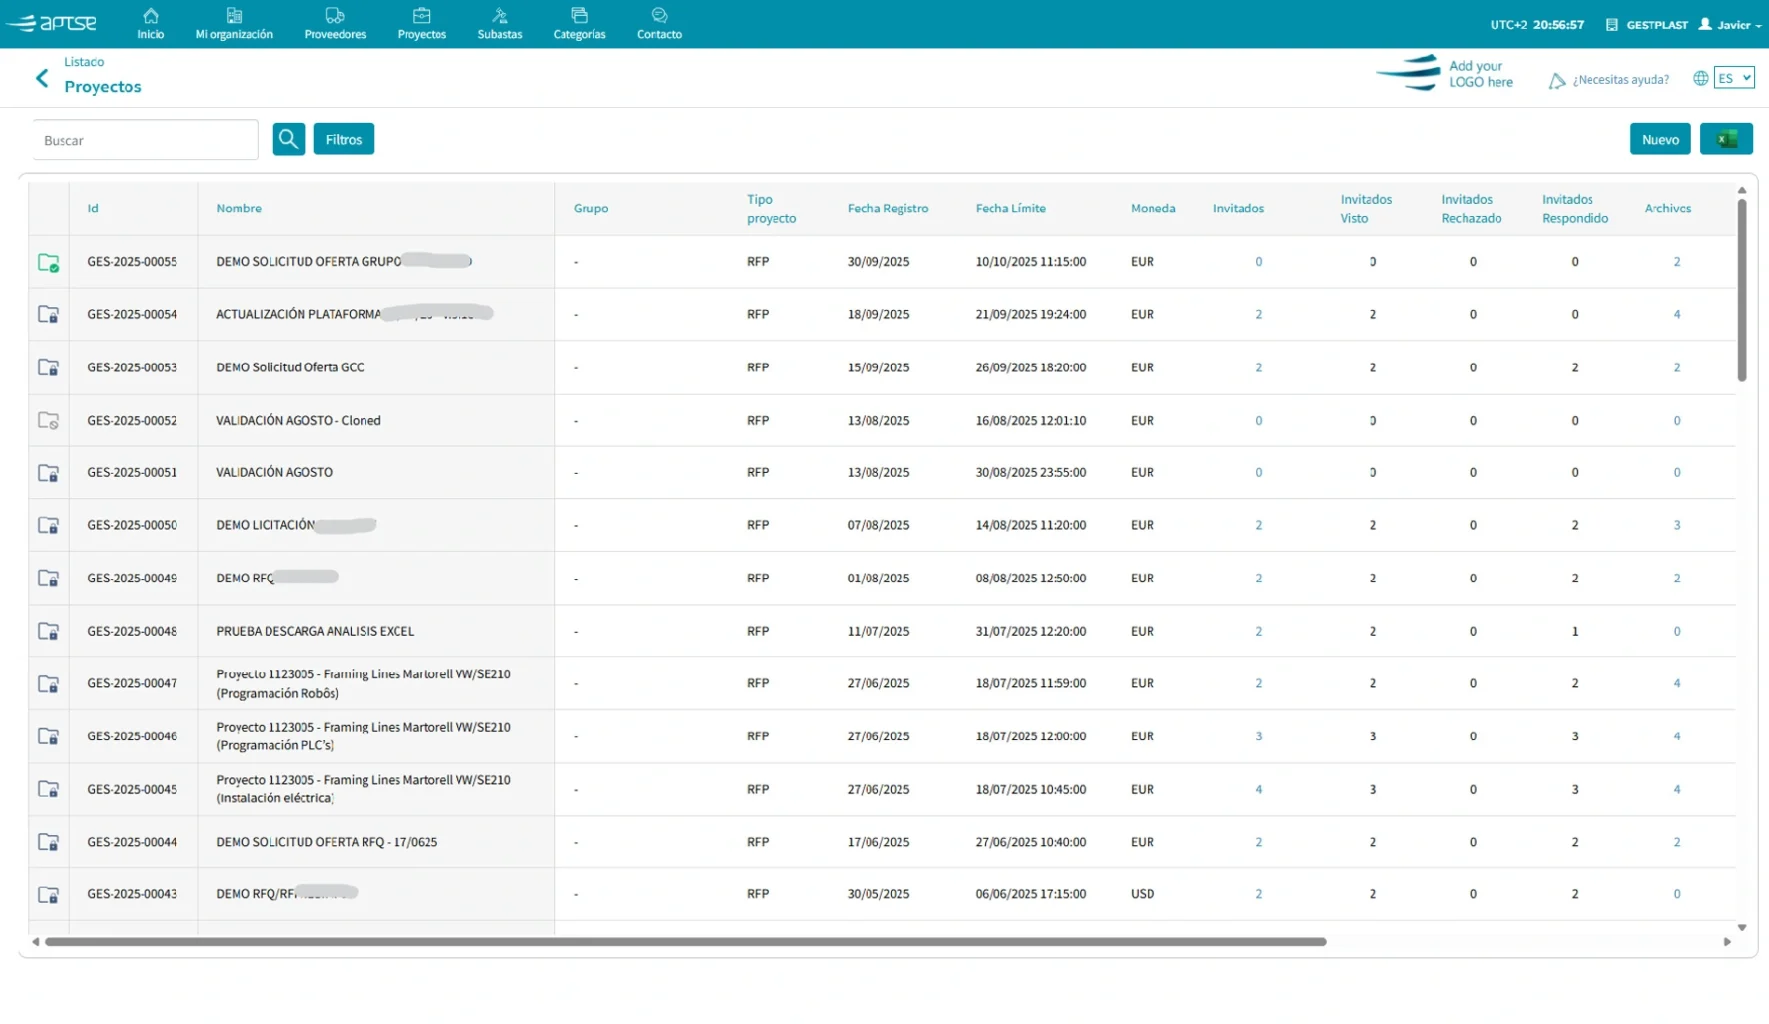
Task: Open the Filtros filter panel
Action: (x=343, y=139)
